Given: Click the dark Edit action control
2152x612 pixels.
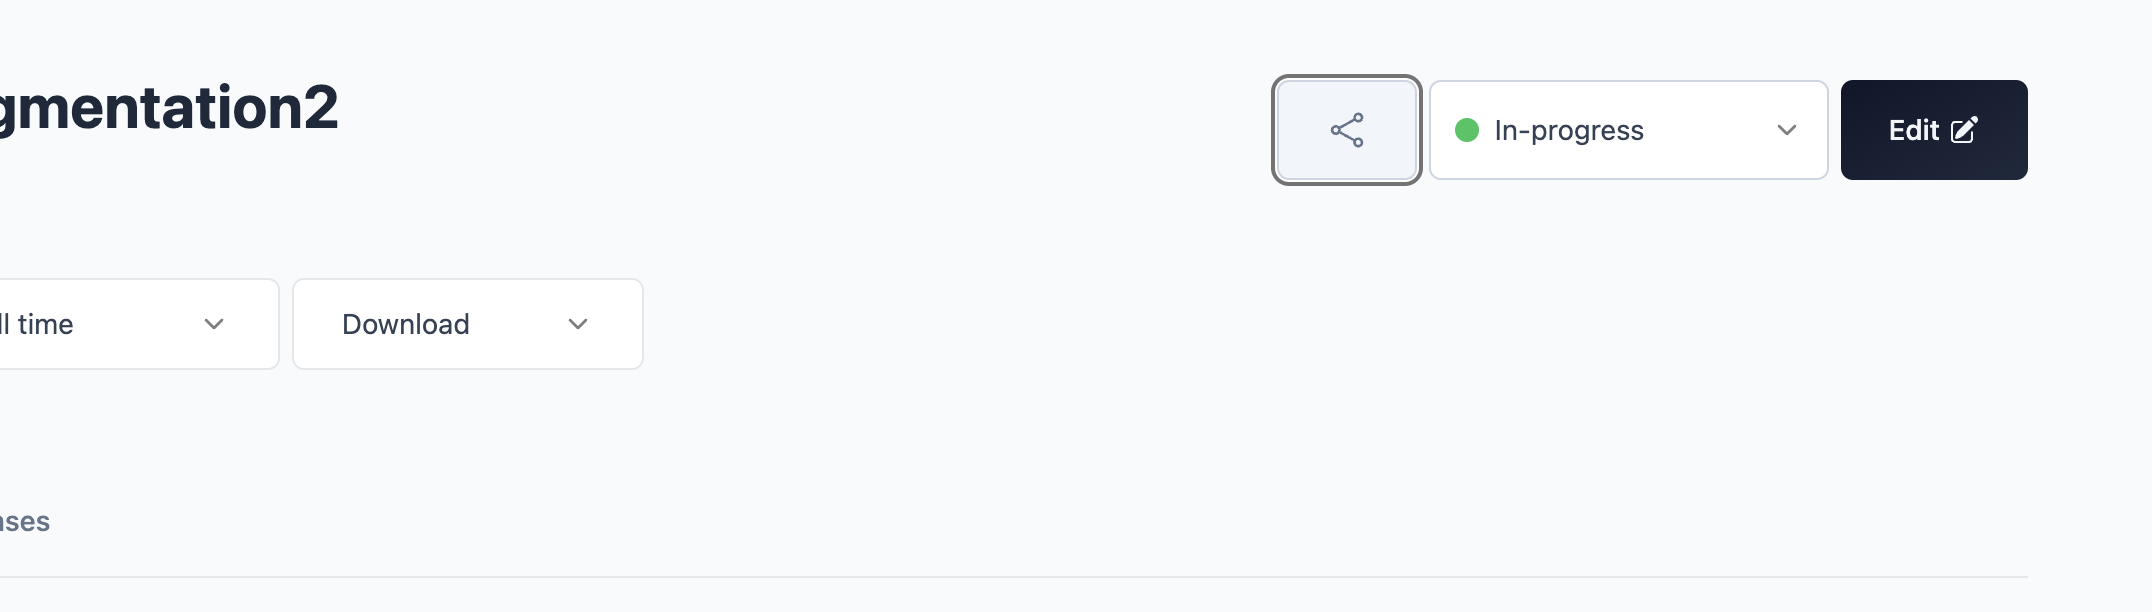Looking at the screenshot, I should 1933,129.
